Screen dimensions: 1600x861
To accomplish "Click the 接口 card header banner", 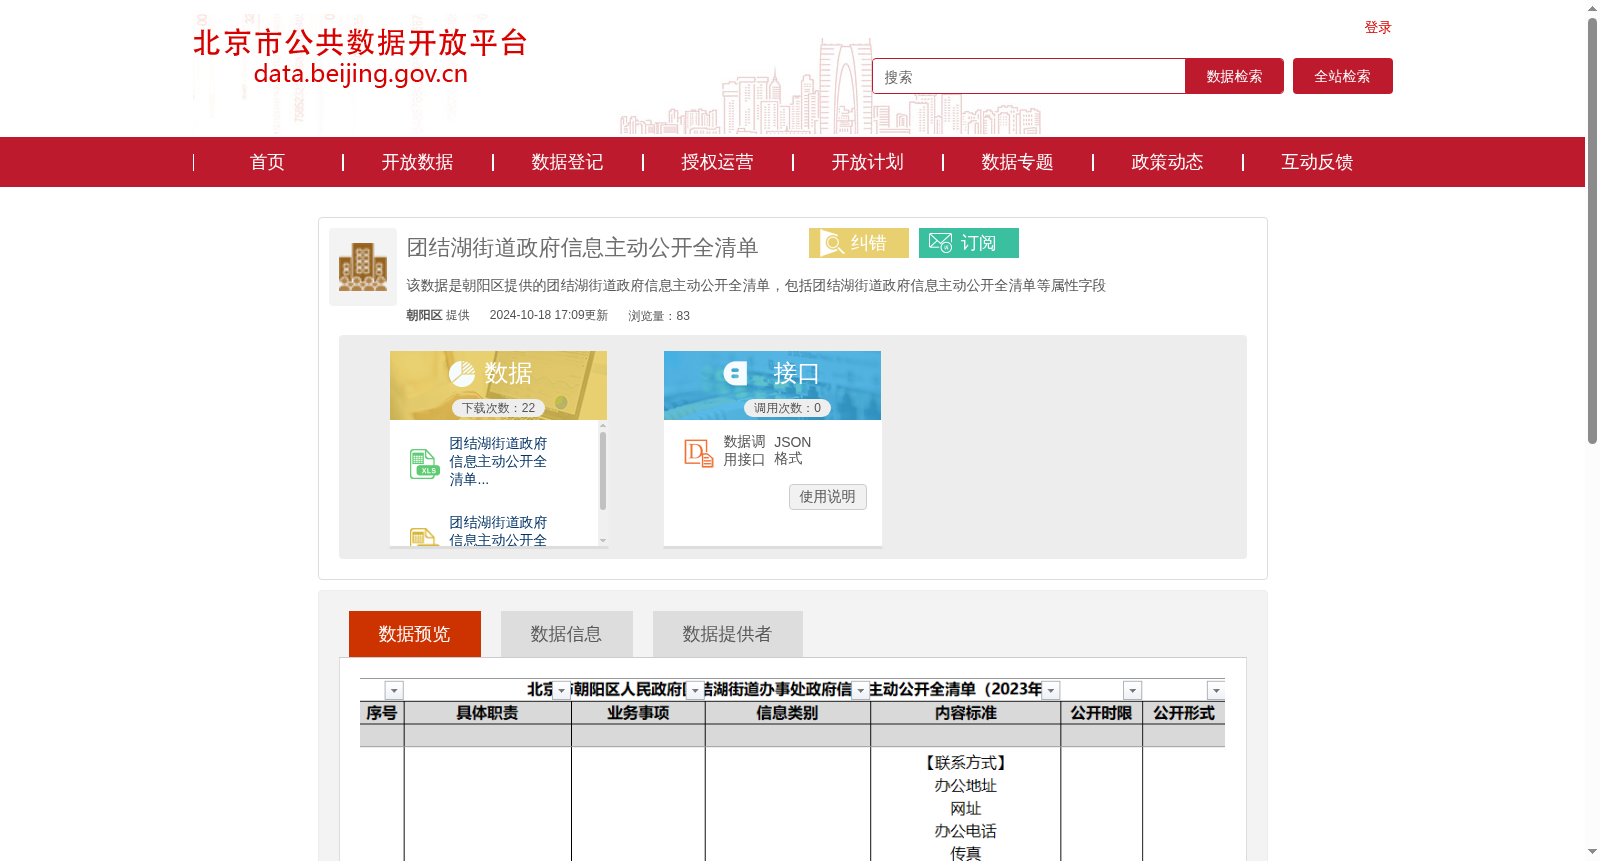I will coord(772,385).
